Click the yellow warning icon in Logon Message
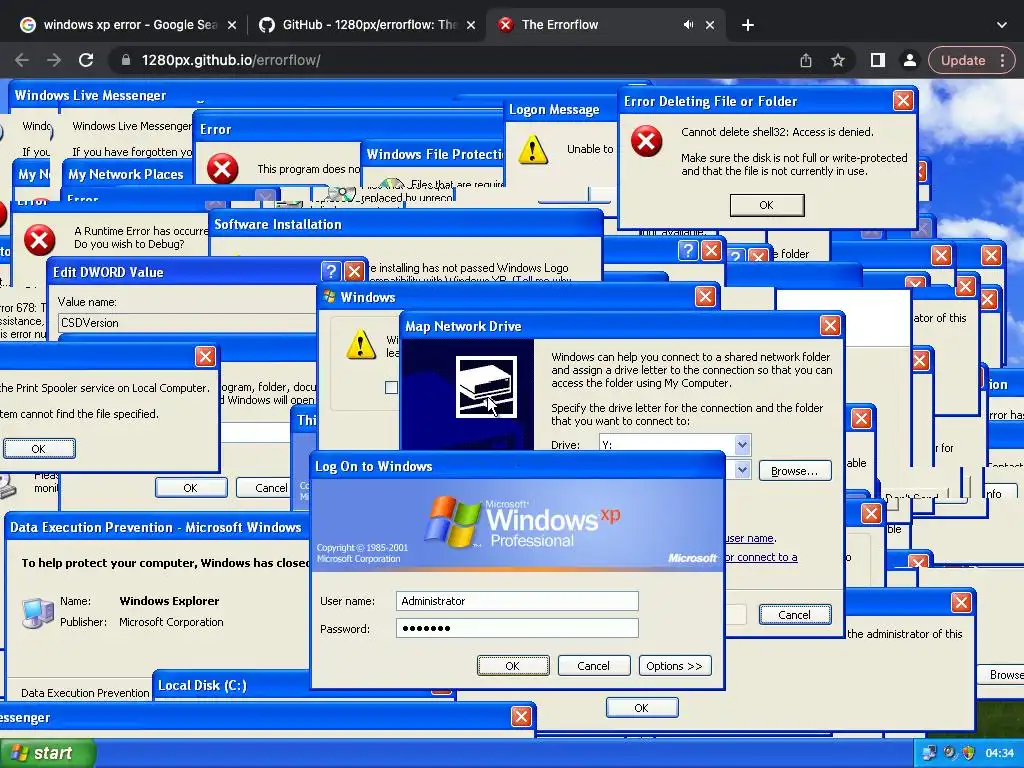Viewport: 1024px width, 768px height. 533,150
